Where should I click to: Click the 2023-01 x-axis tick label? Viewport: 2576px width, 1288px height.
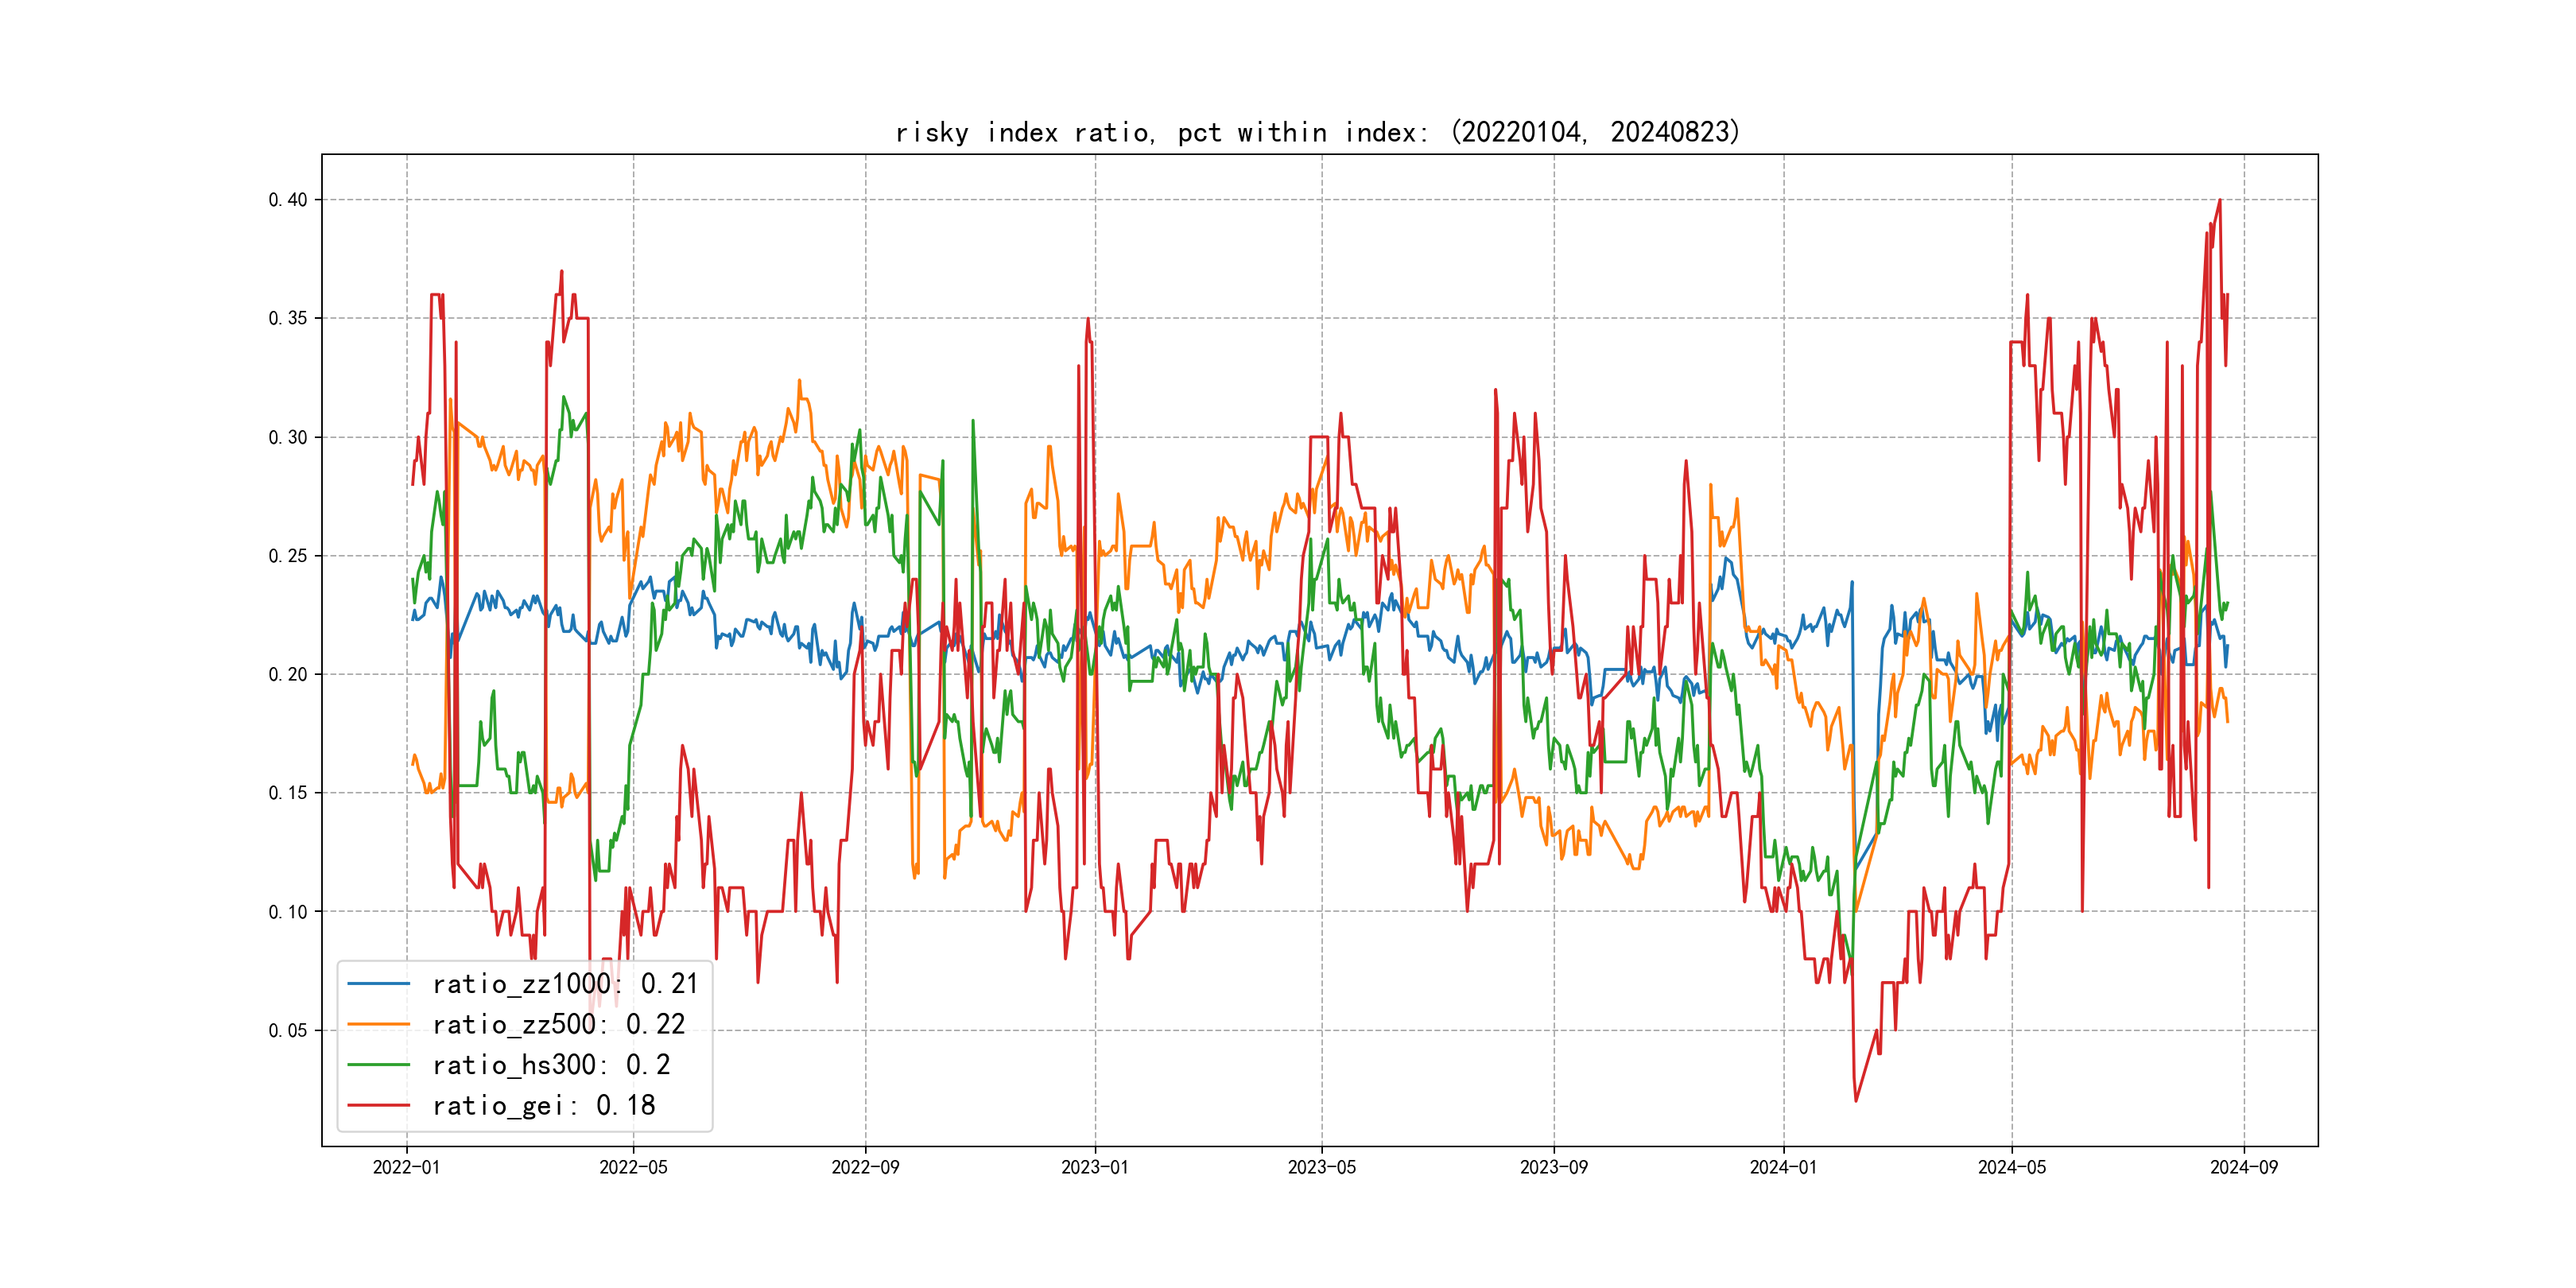[1094, 1167]
